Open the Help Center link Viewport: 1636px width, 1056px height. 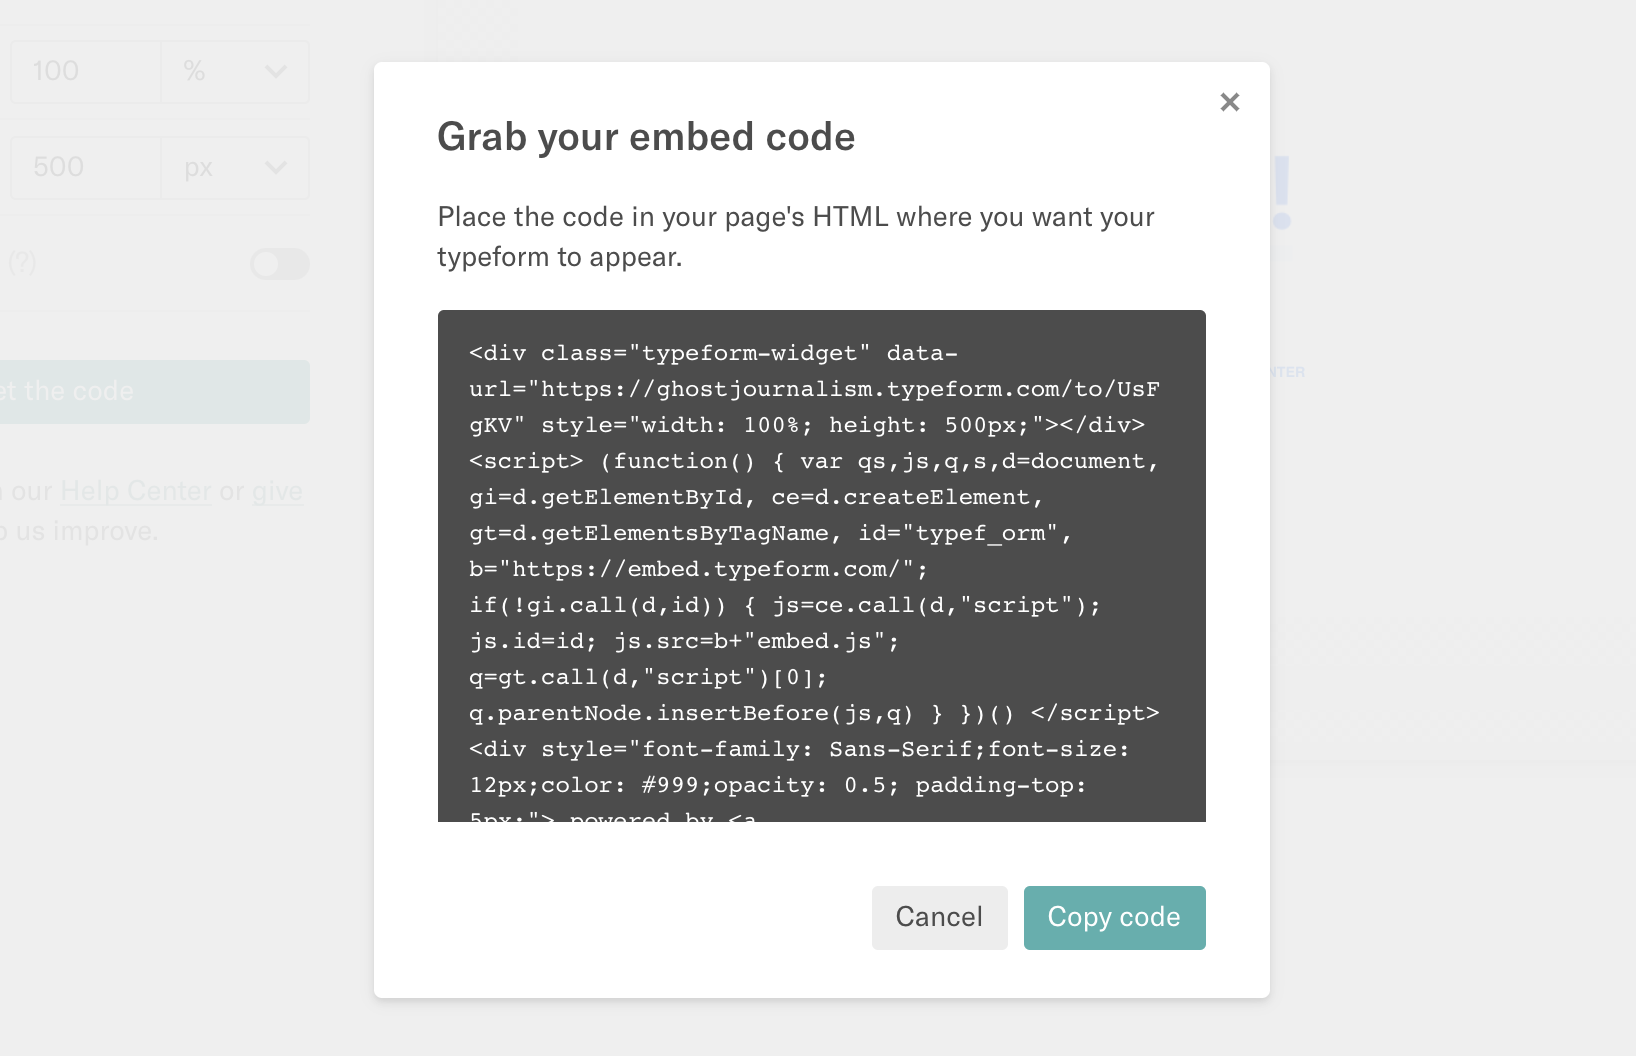[136, 491]
